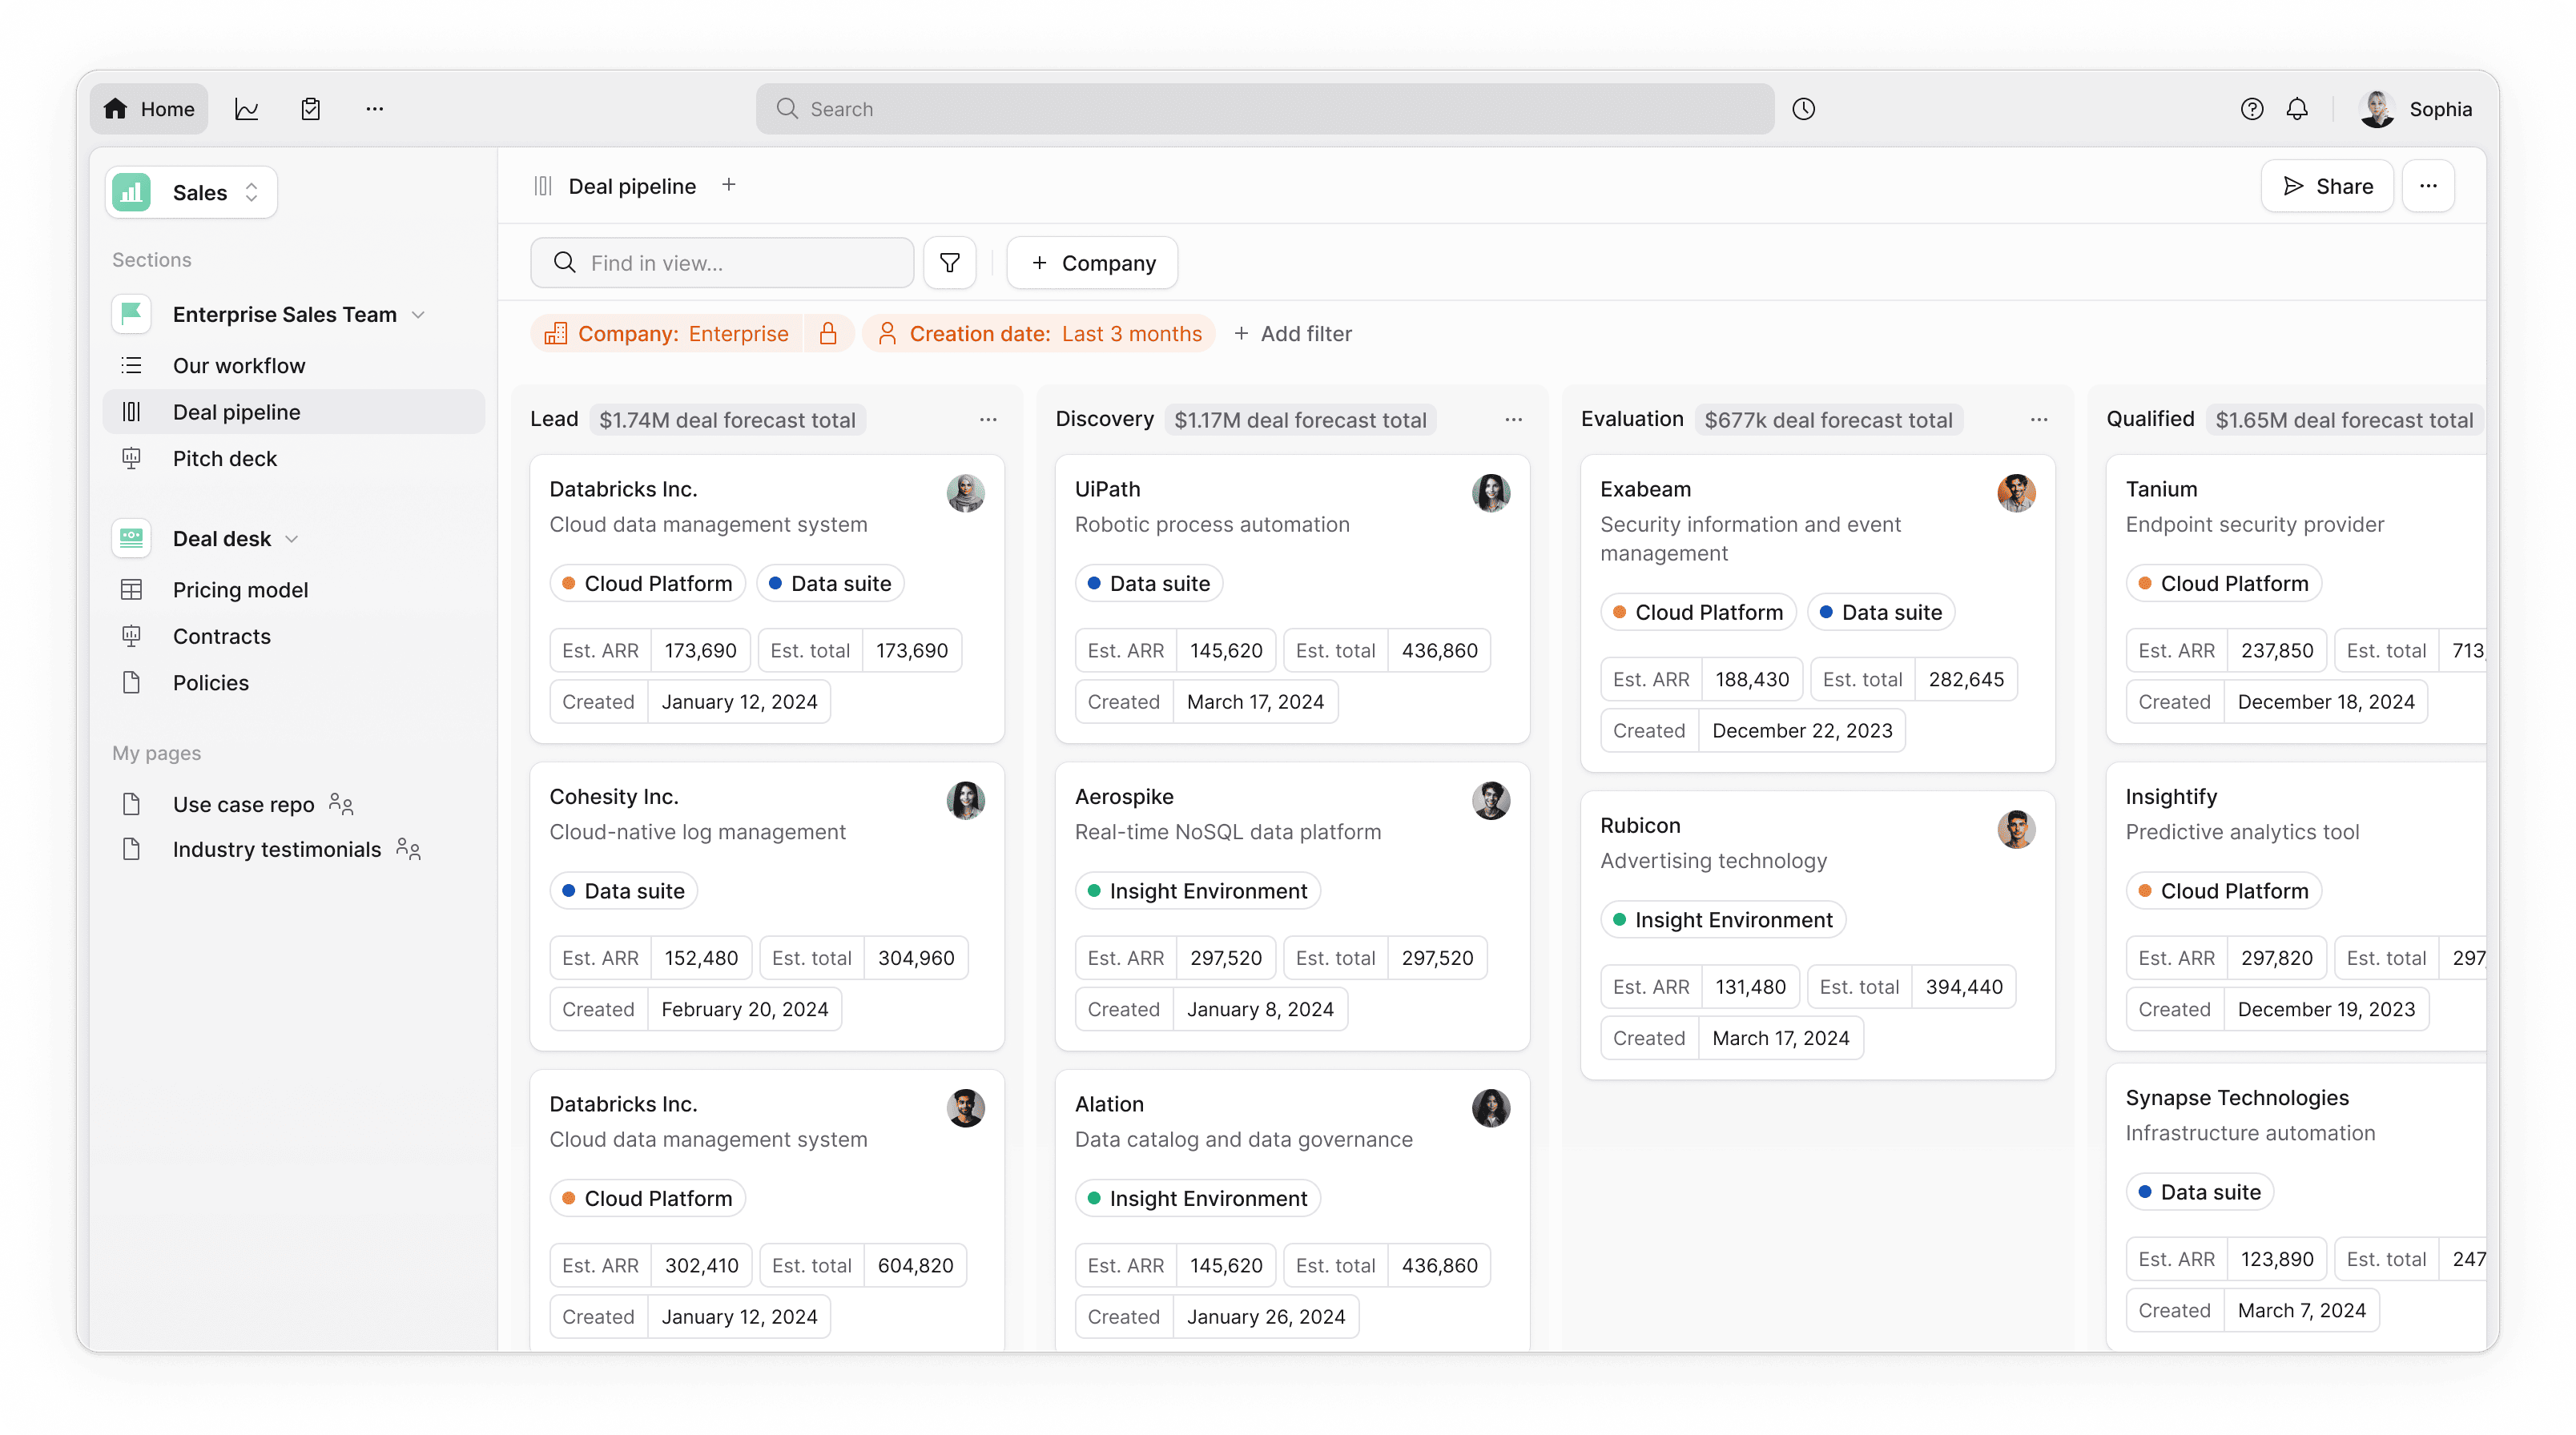Image resolution: width=2576 pixels, height=1435 pixels.
Task: Open the Company: Enterprise filter
Action: [667, 334]
